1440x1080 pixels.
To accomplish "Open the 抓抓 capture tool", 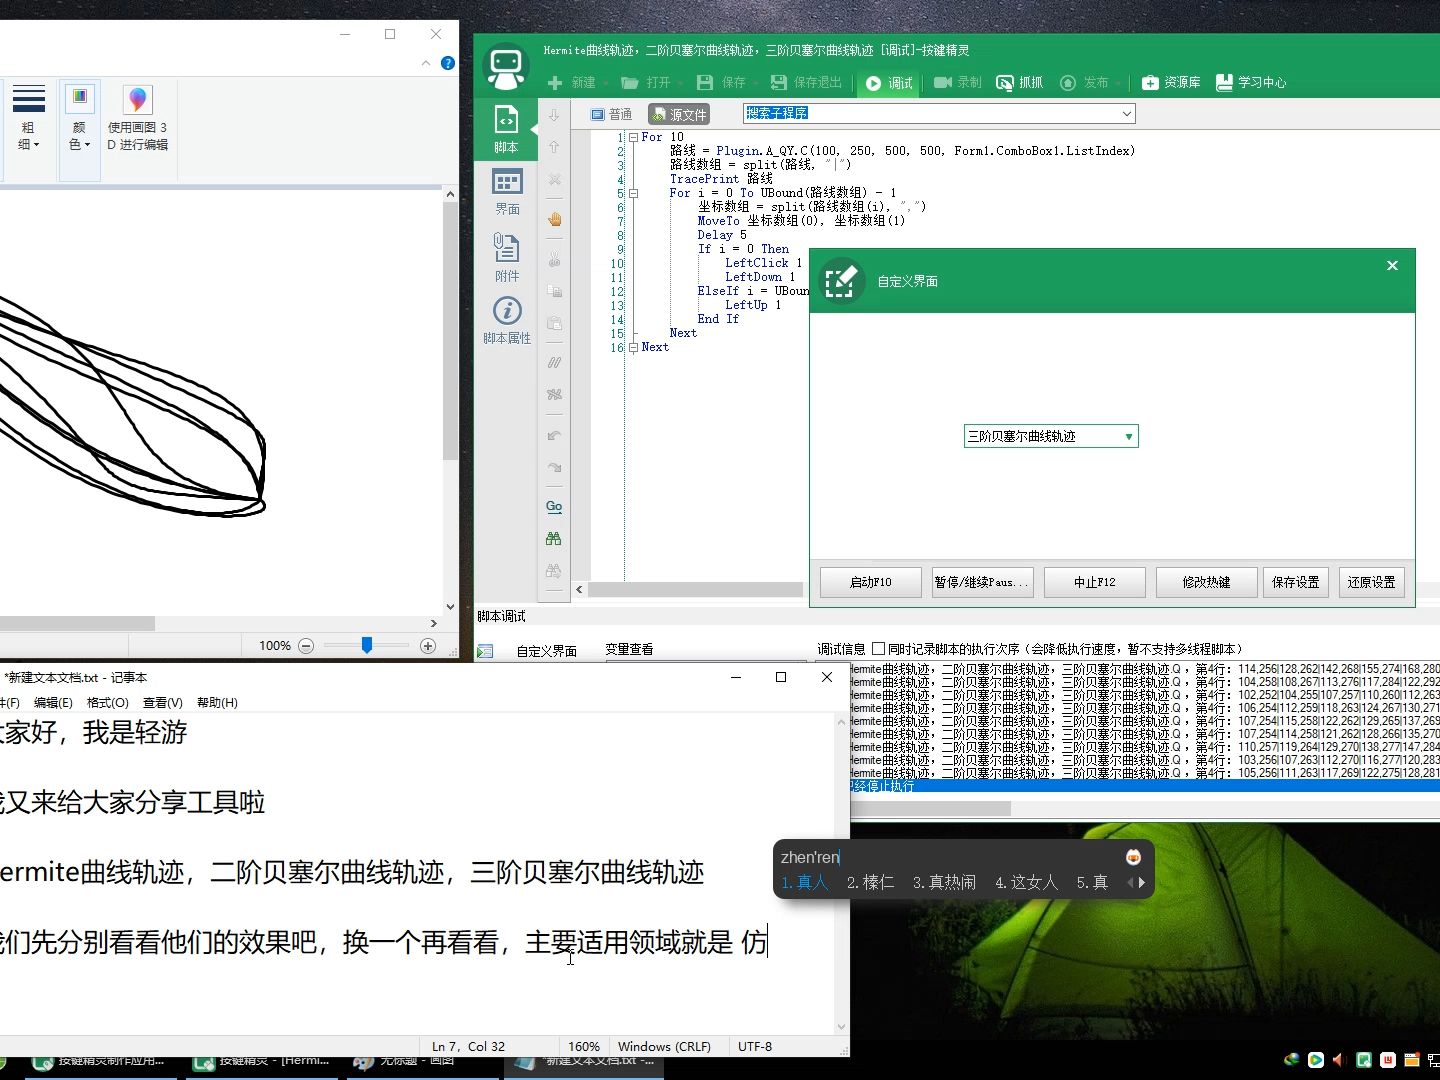I will tap(1020, 83).
